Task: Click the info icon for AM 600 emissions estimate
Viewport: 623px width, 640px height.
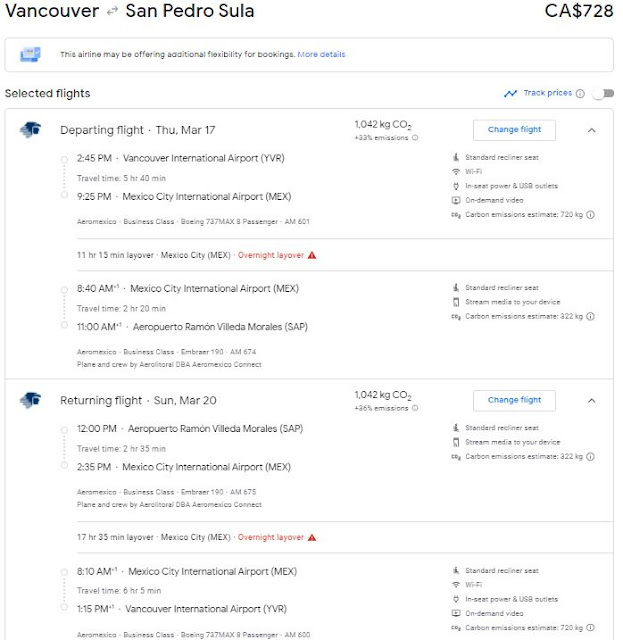Action: coord(590,627)
